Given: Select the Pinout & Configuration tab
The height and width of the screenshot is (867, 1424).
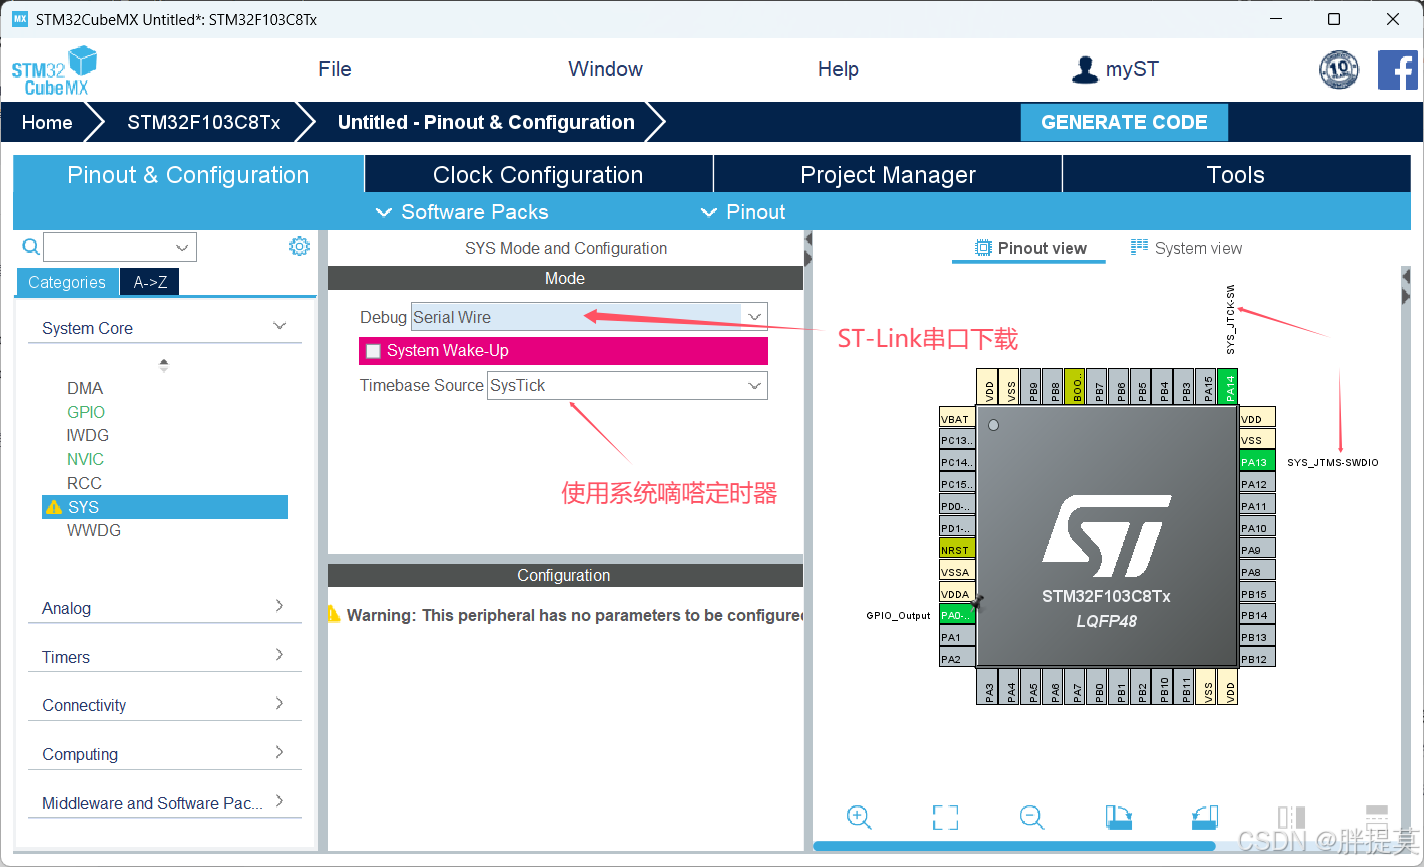Looking at the screenshot, I should (x=188, y=174).
